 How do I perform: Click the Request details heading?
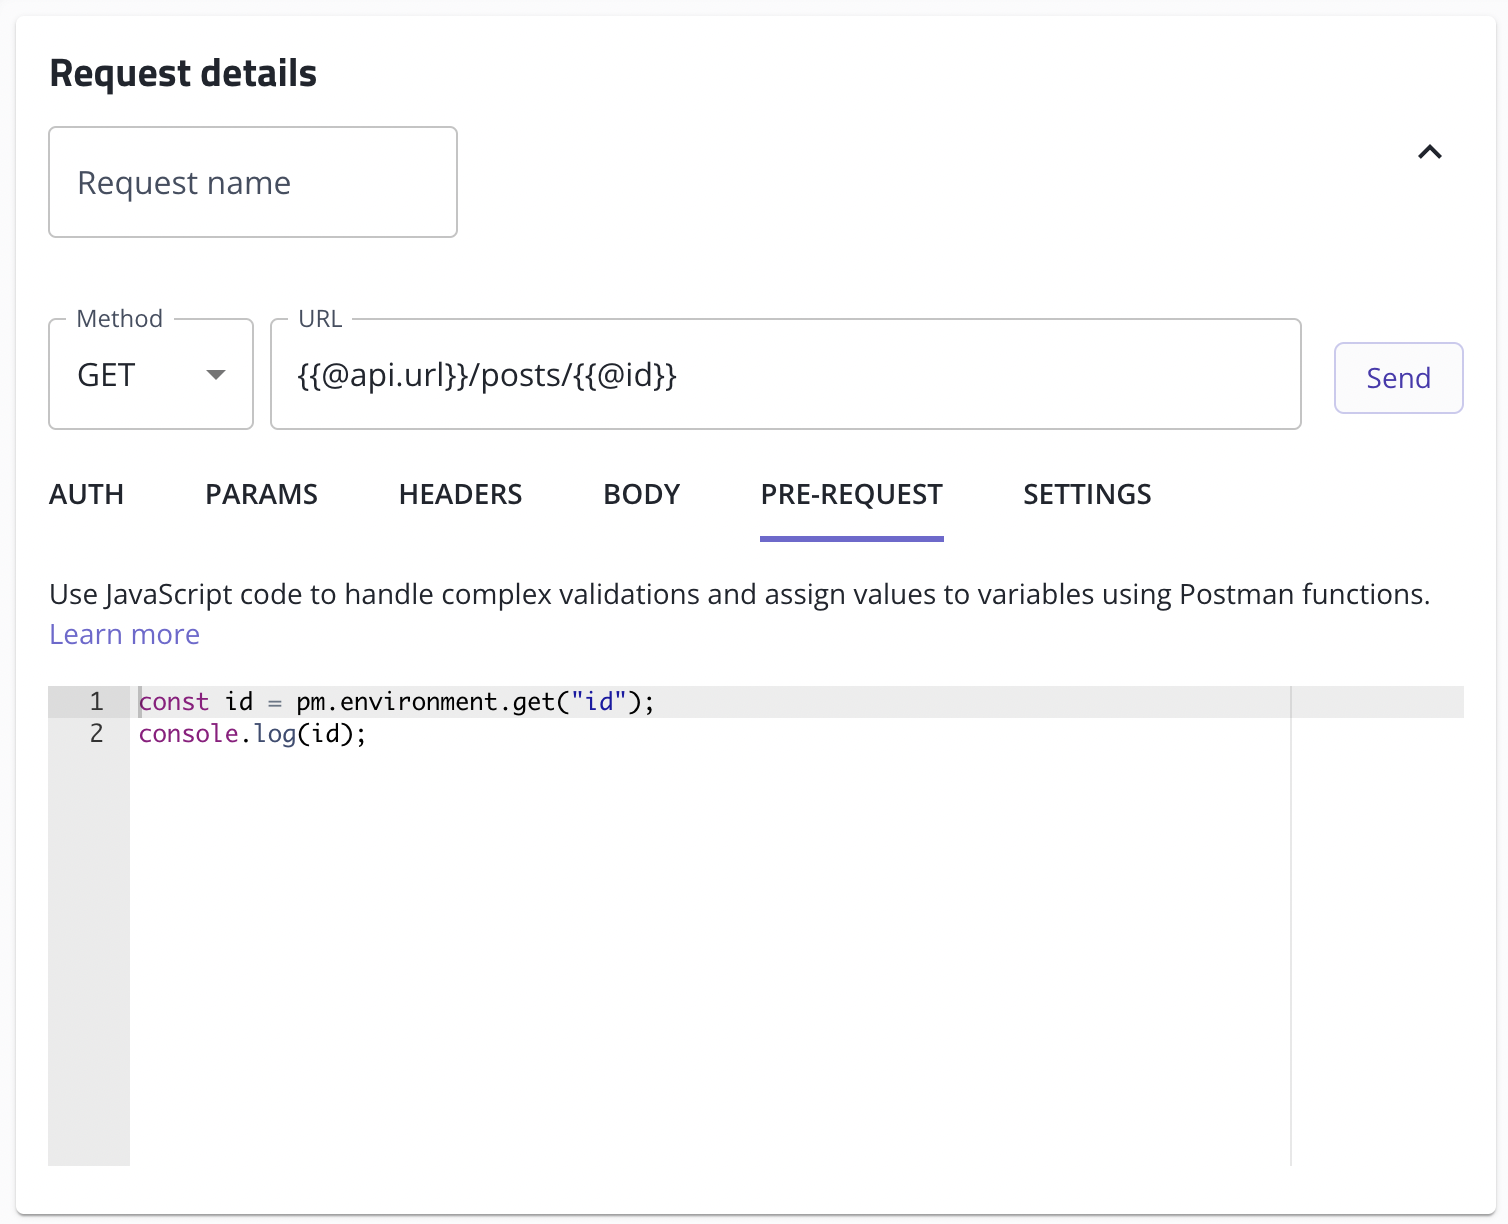coord(183,74)
